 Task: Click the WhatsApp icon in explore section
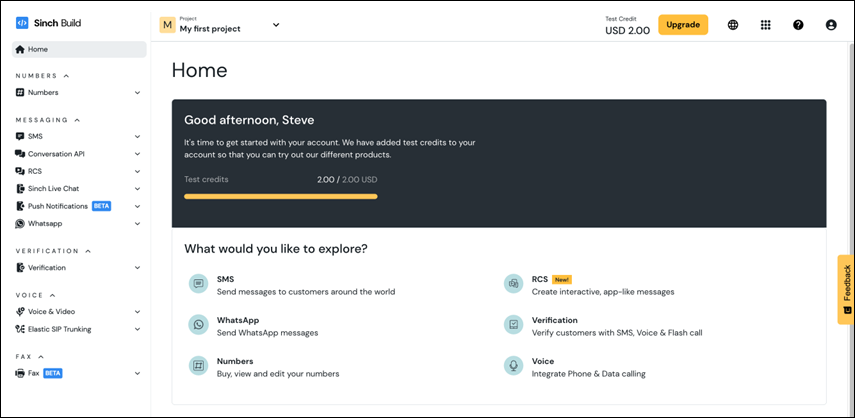point(198,325)
